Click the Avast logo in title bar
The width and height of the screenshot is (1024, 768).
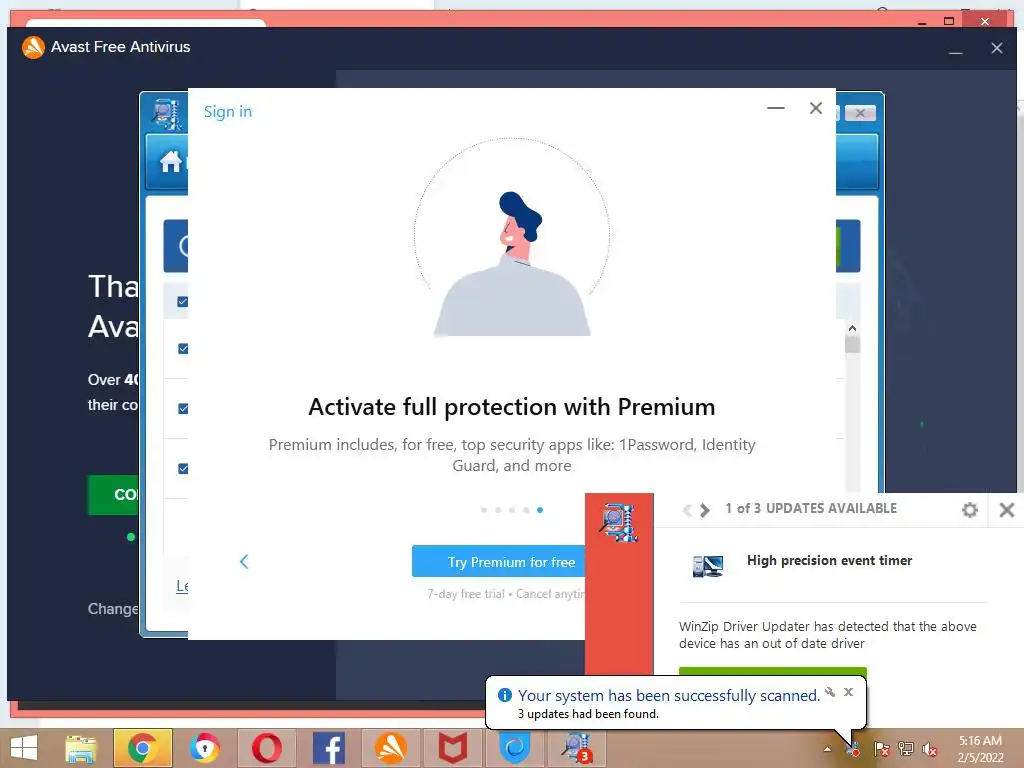[x=33, y=47]
